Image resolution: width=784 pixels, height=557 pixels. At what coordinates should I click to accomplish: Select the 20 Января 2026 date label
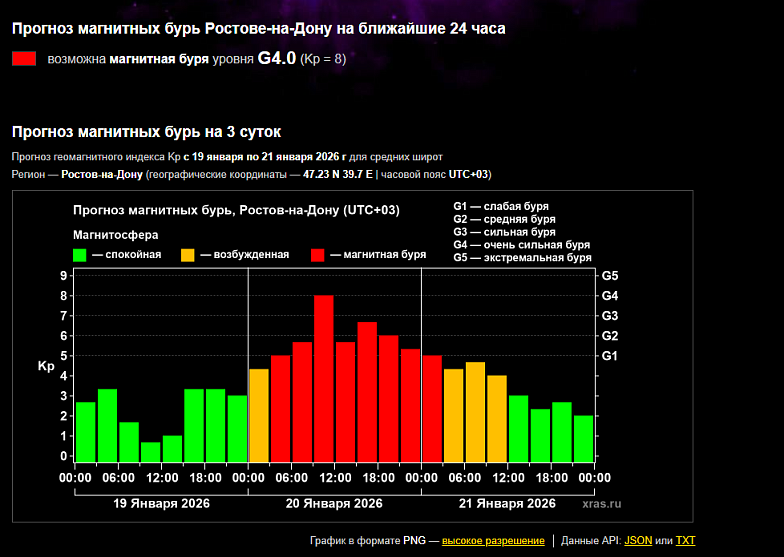click(x=334, y=503)
